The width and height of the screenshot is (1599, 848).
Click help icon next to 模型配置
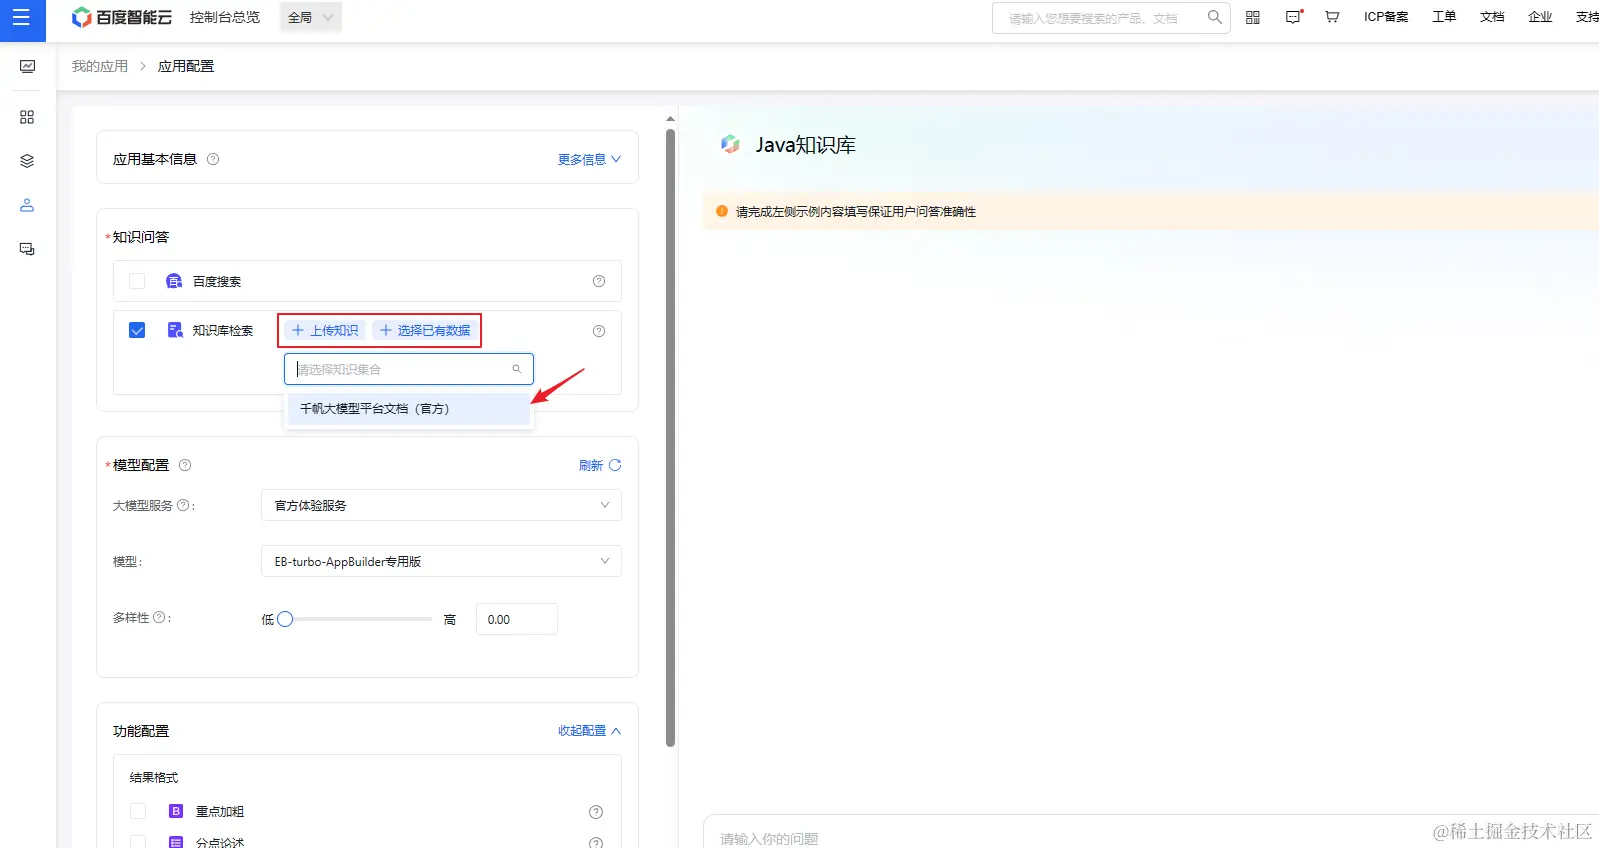point(185,465)
